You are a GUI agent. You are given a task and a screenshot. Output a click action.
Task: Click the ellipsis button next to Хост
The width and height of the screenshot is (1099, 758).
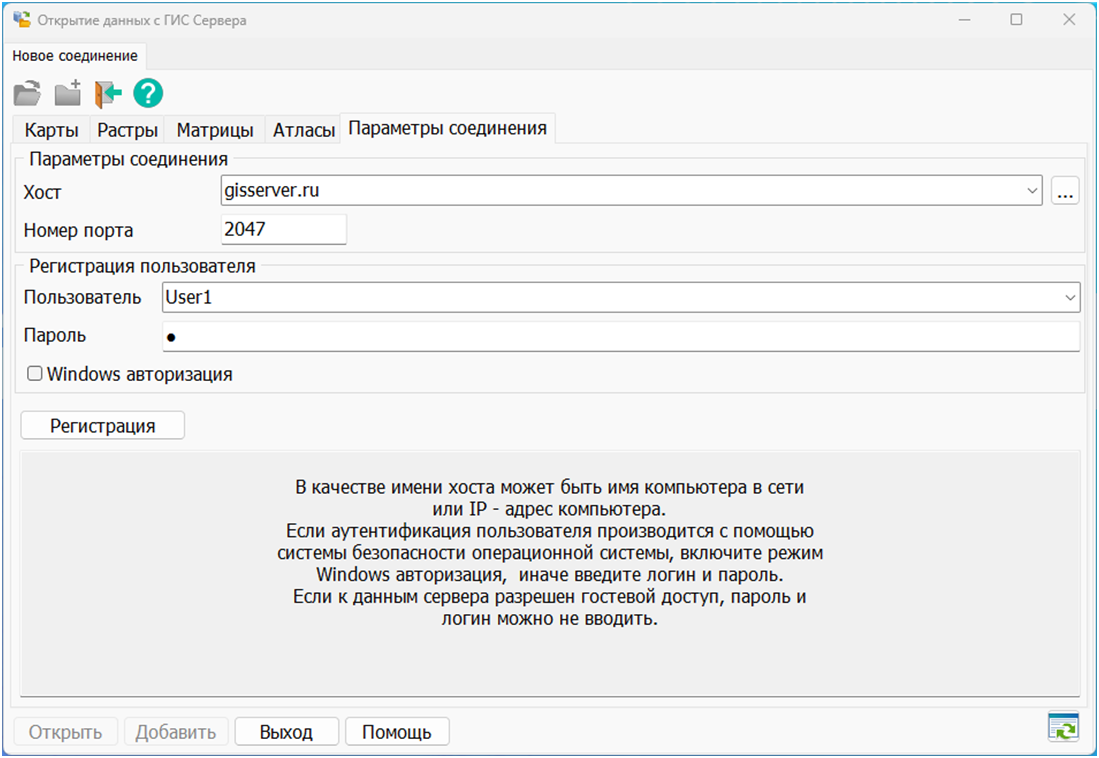(x=1065, y=190)
